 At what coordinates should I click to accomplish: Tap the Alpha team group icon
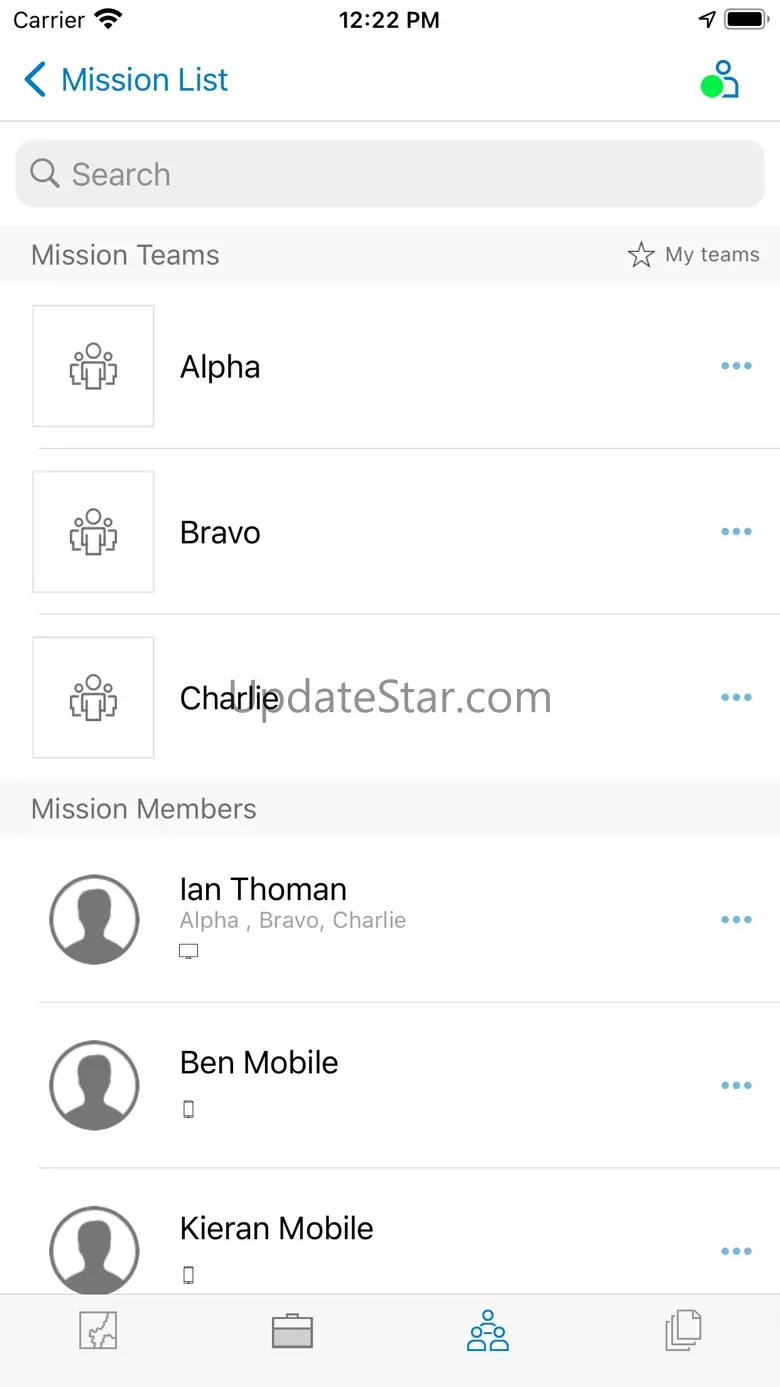click(93, 366)
